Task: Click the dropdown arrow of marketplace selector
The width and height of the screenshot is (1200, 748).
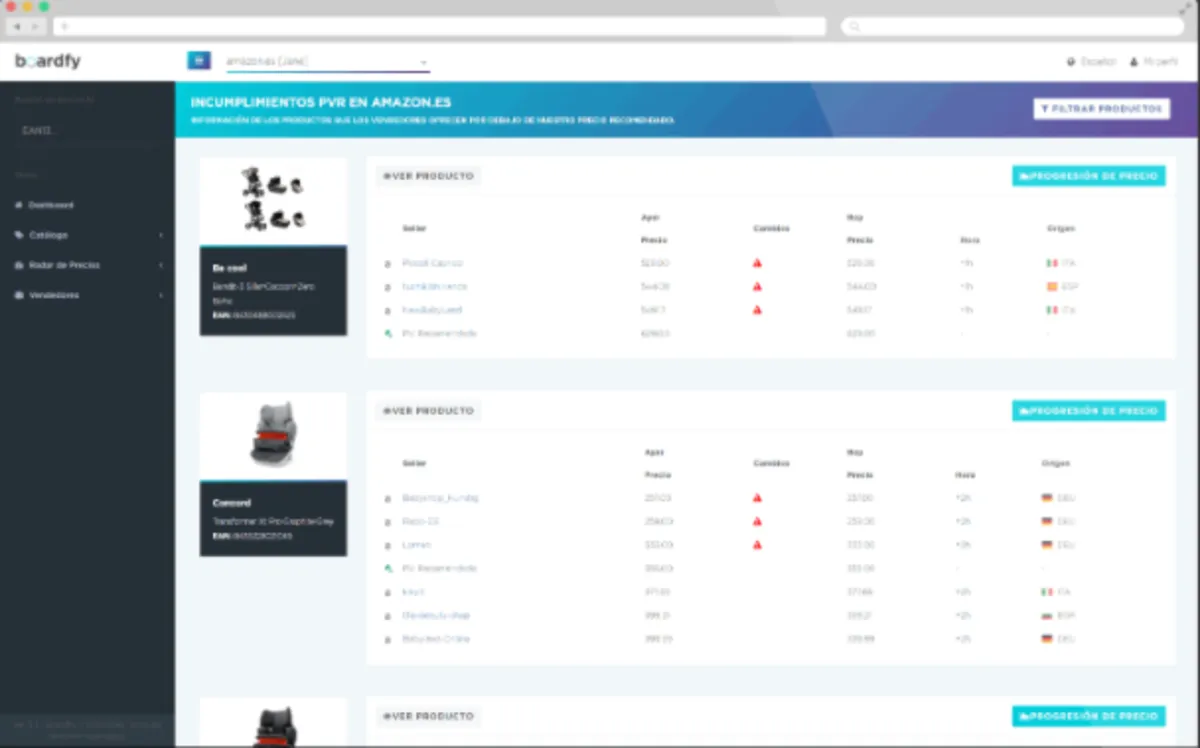Action: [x=424, y=63]
